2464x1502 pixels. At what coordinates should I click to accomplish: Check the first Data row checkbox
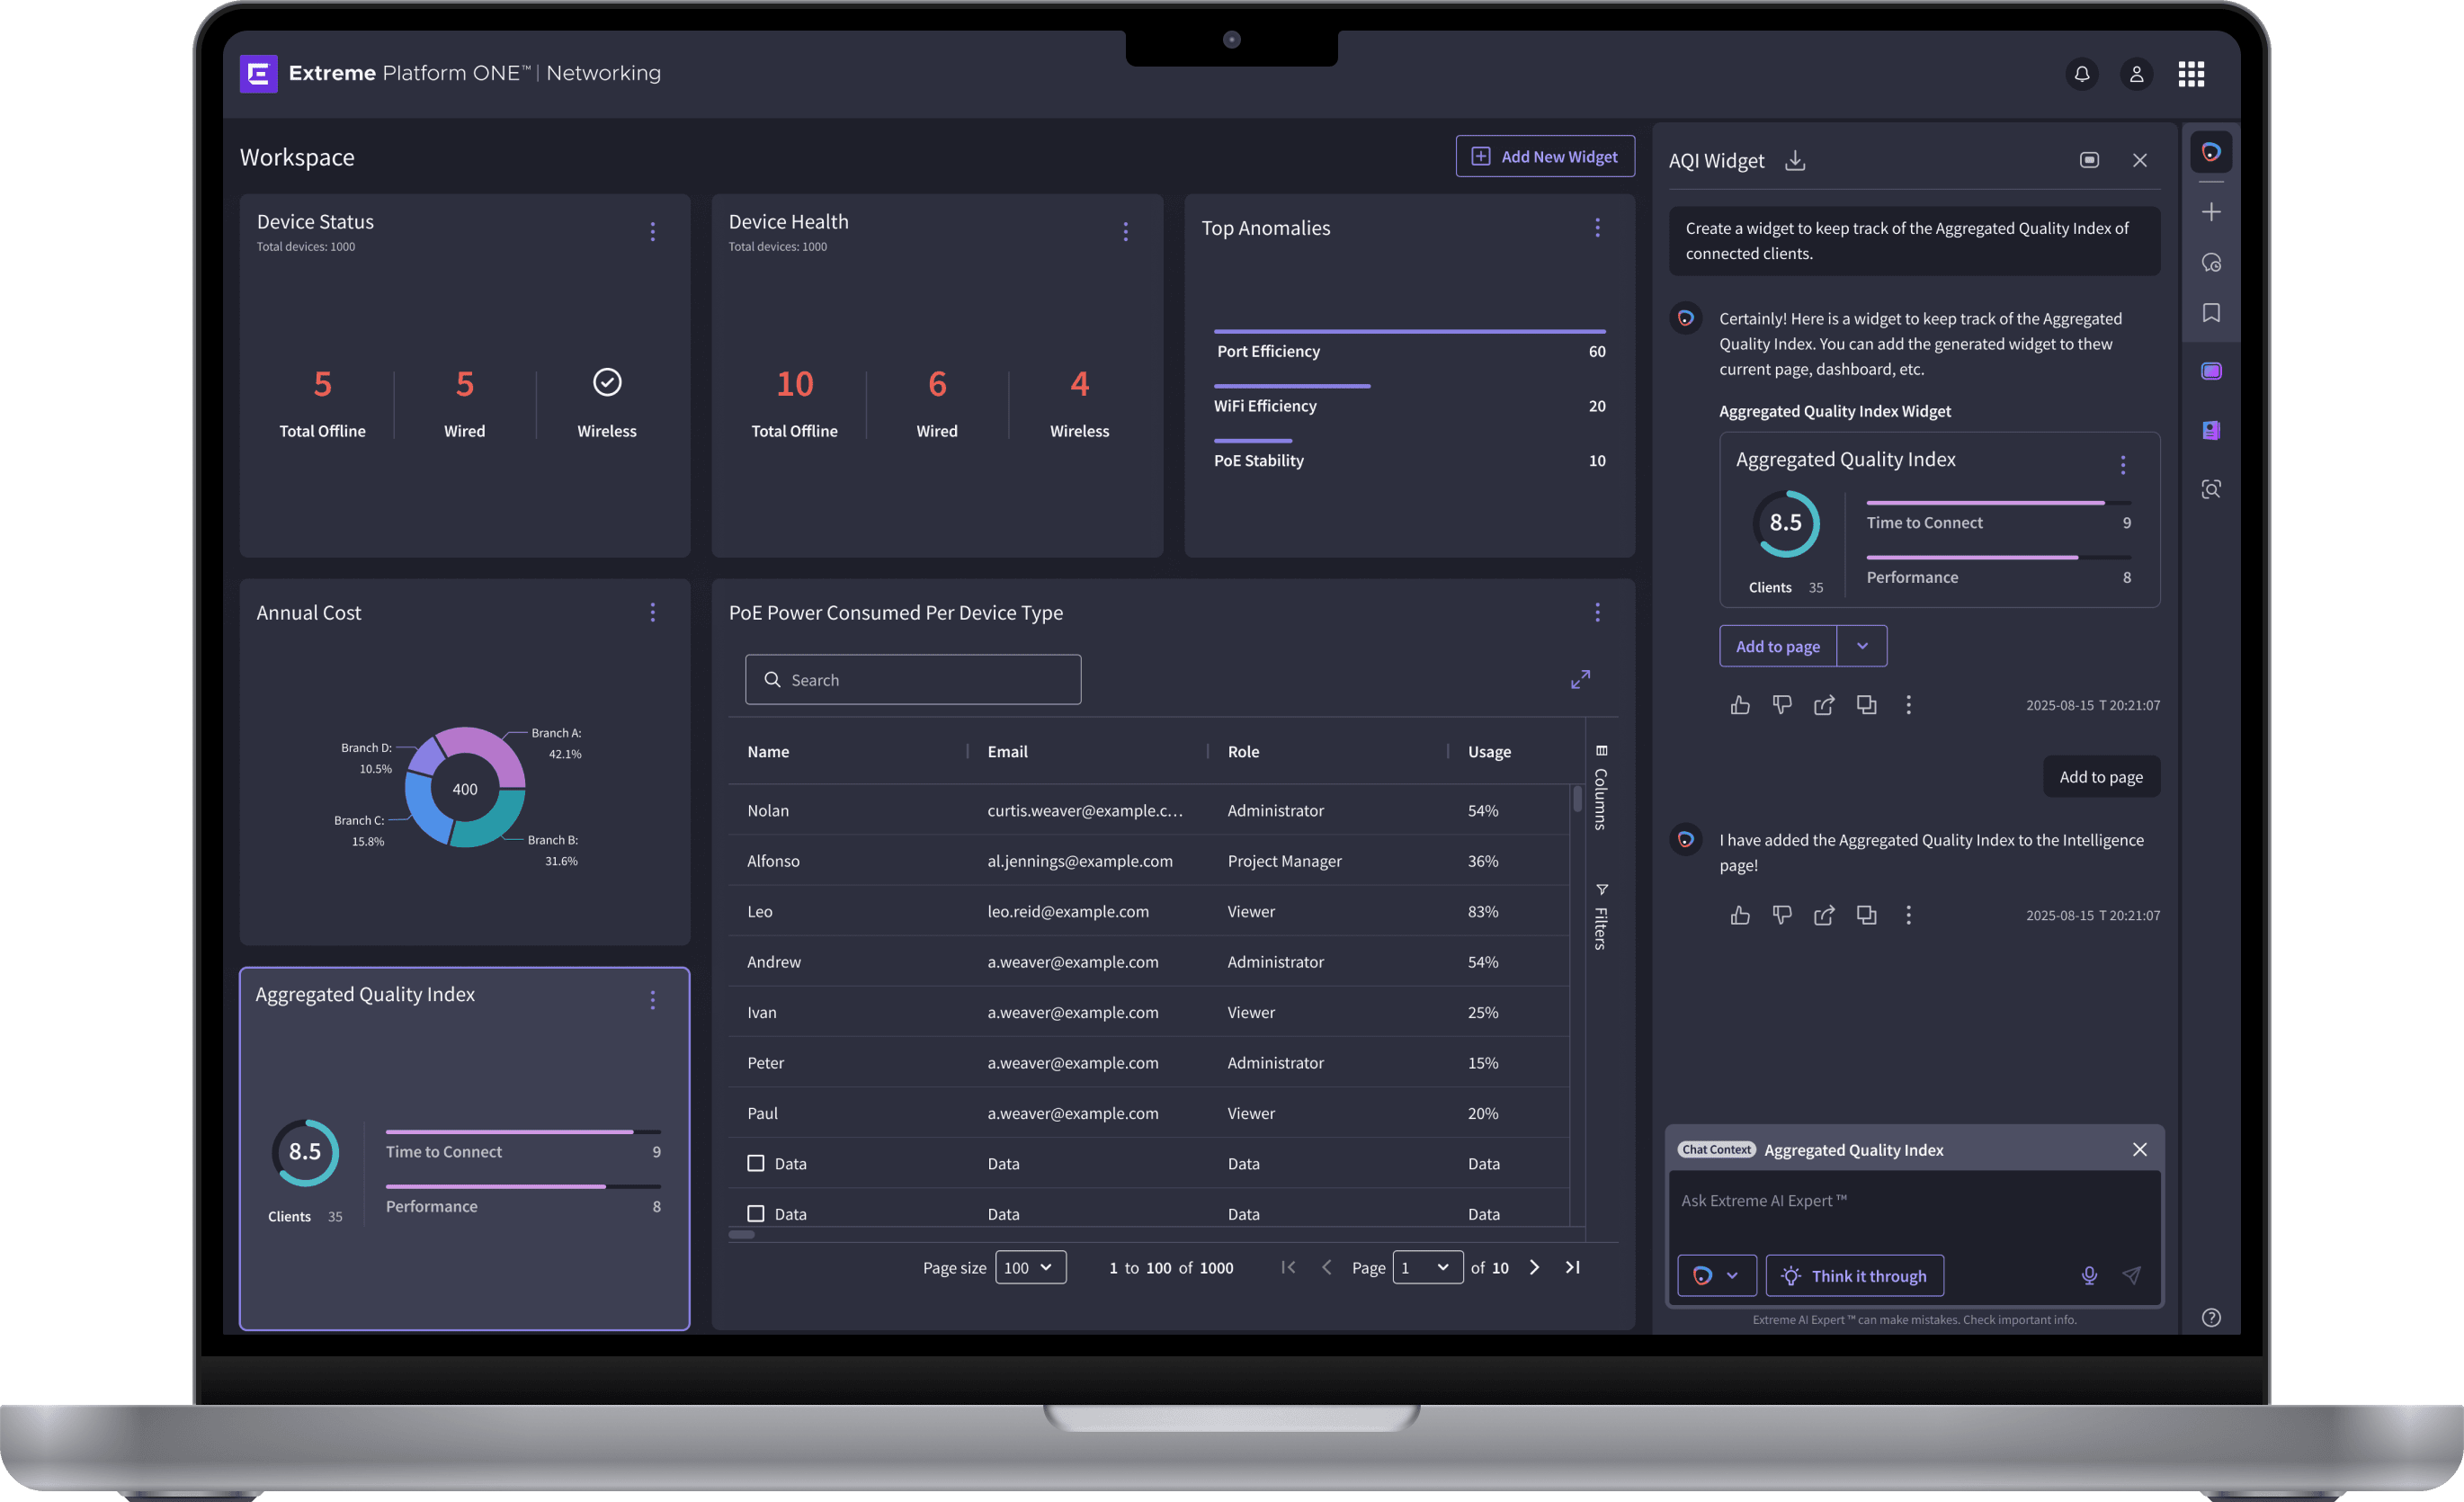click(756, 1163)
